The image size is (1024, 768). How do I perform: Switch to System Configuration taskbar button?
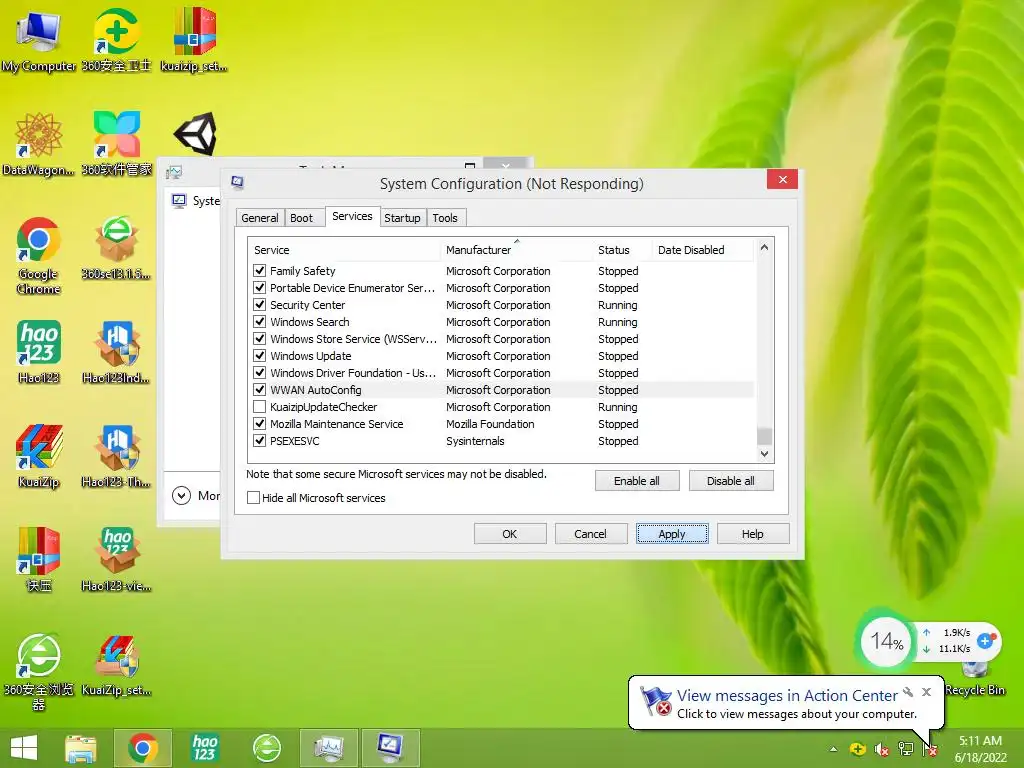coord(391,748)
